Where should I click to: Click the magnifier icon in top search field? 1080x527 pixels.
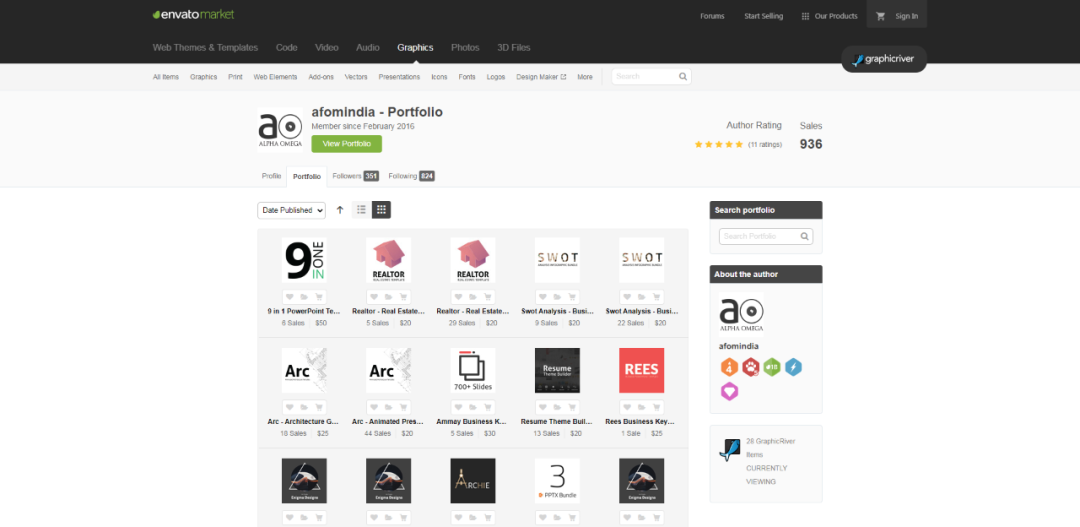683,76
